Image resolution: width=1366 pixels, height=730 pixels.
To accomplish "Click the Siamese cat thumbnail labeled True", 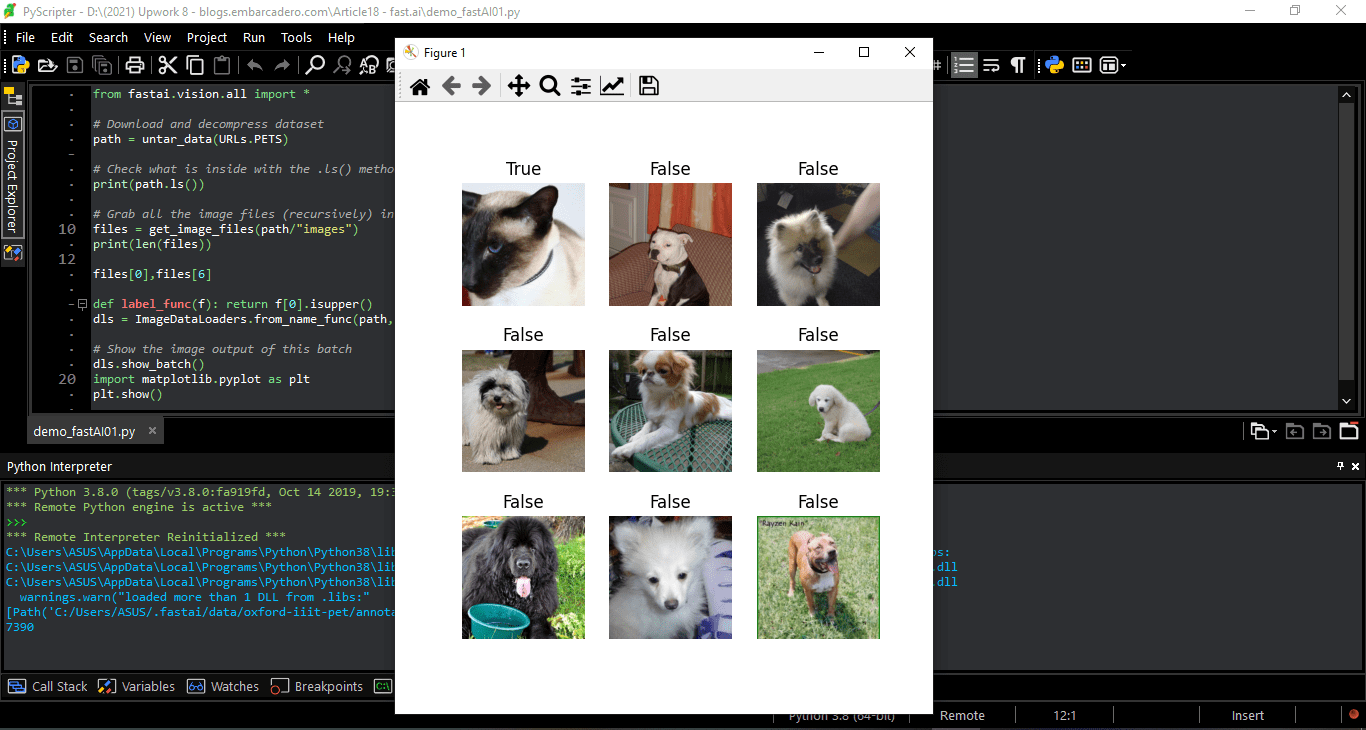I will 523,244.
